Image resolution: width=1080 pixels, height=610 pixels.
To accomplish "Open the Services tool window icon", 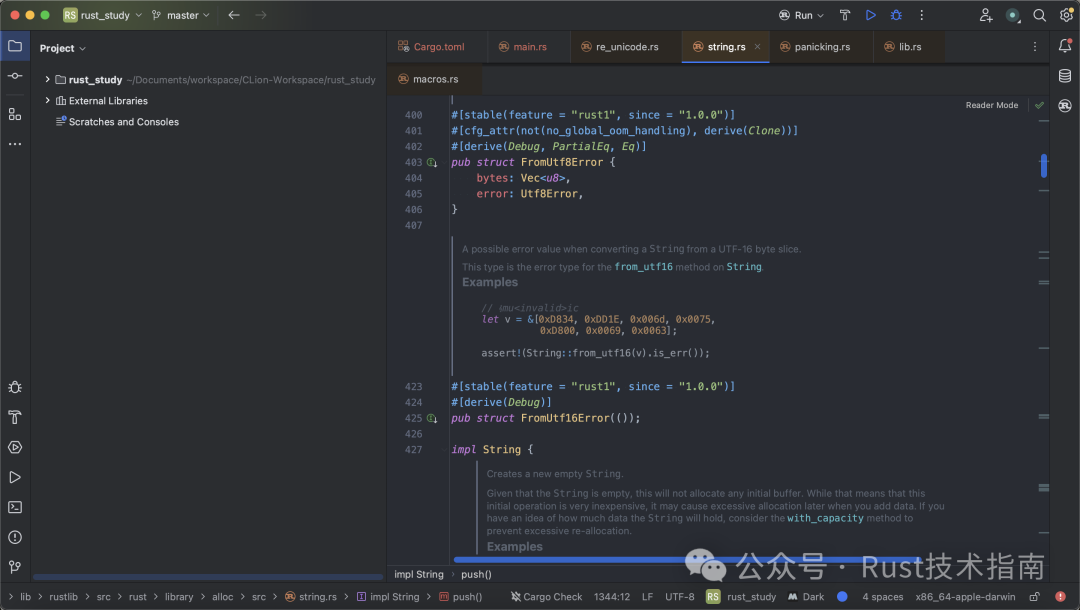I will tap(14, 448).
